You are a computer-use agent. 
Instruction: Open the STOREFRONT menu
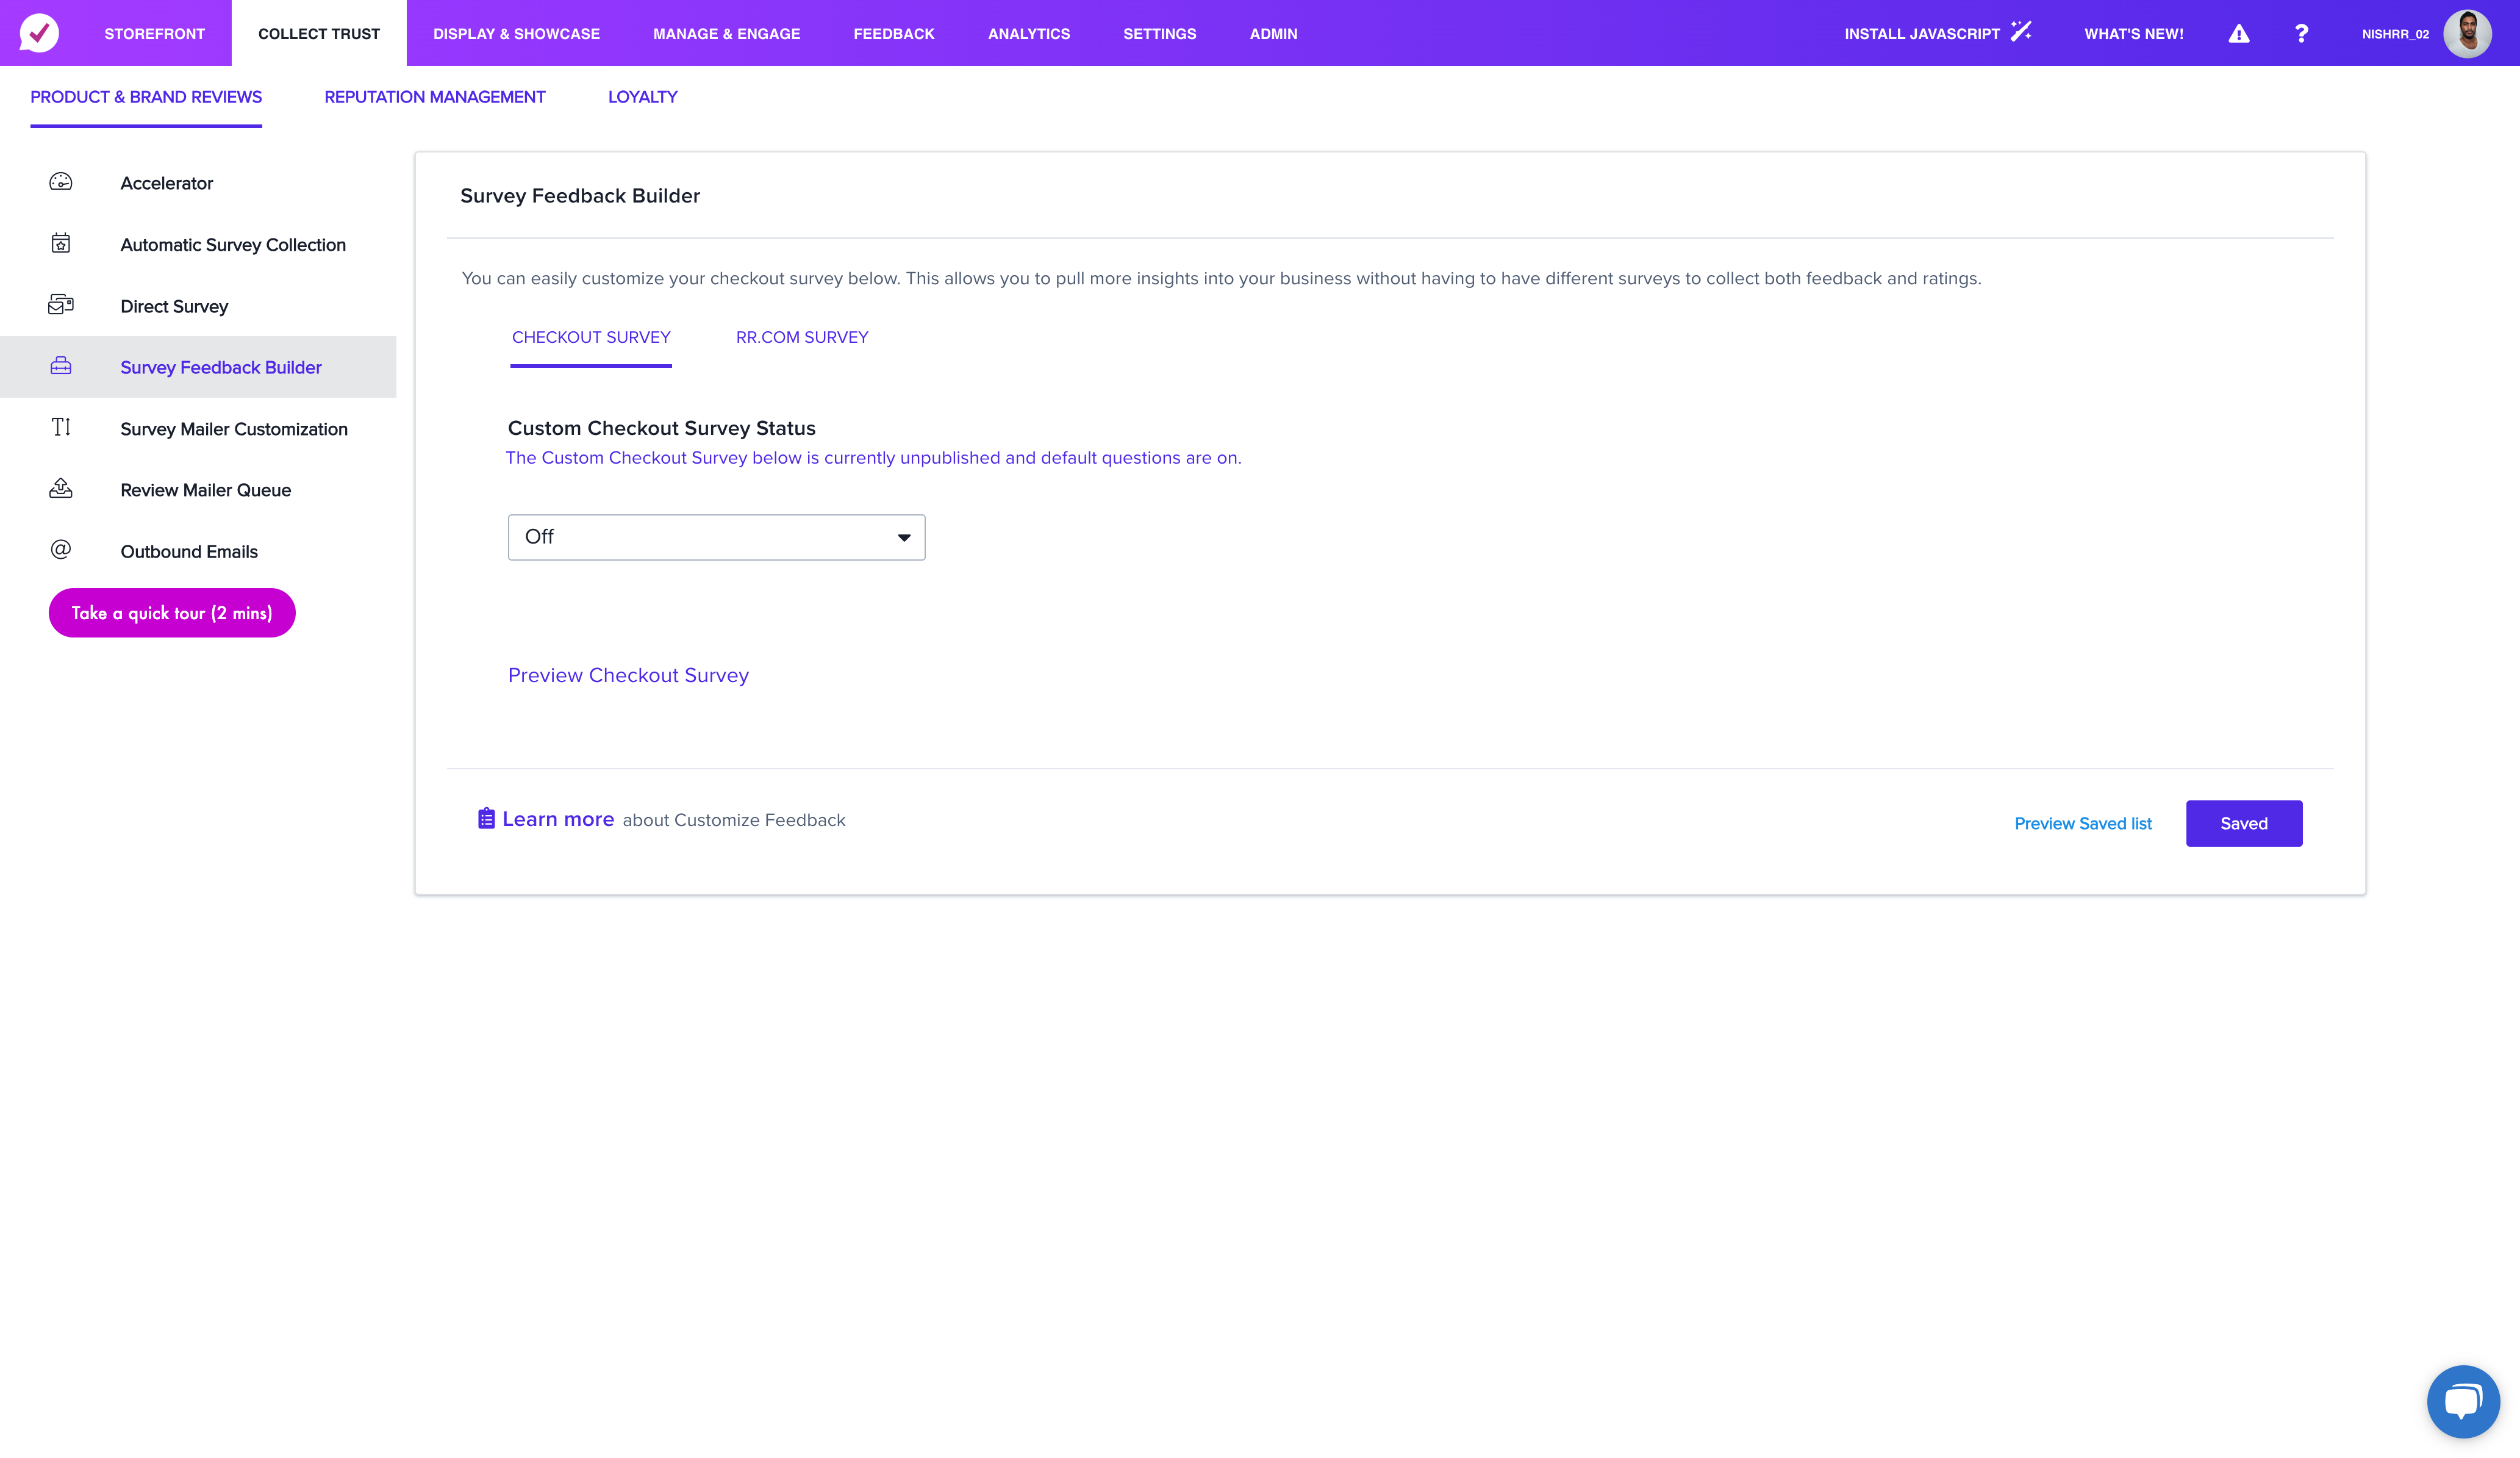click(x=155, y=34)
